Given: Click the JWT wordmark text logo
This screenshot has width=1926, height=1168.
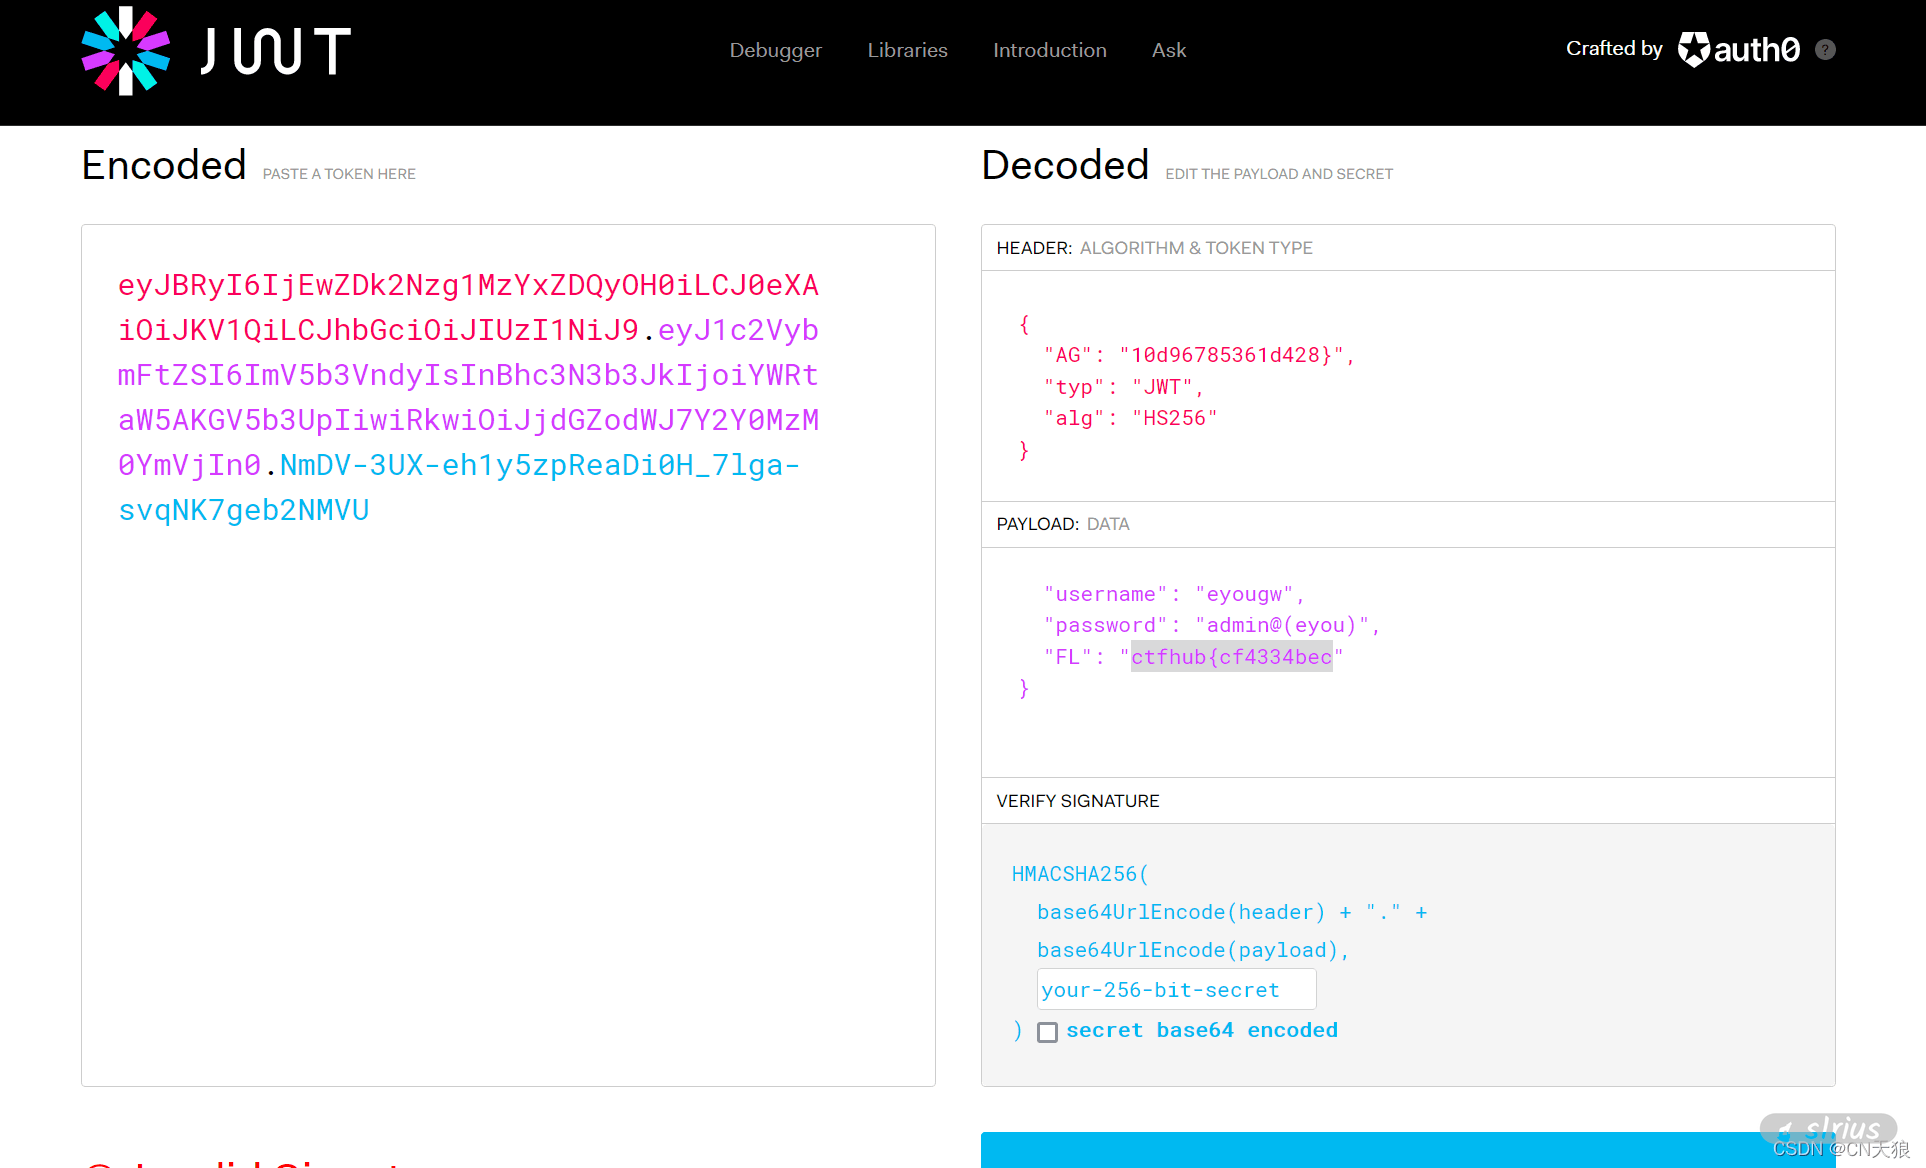Looking at the screenshot, I should 276,51.
